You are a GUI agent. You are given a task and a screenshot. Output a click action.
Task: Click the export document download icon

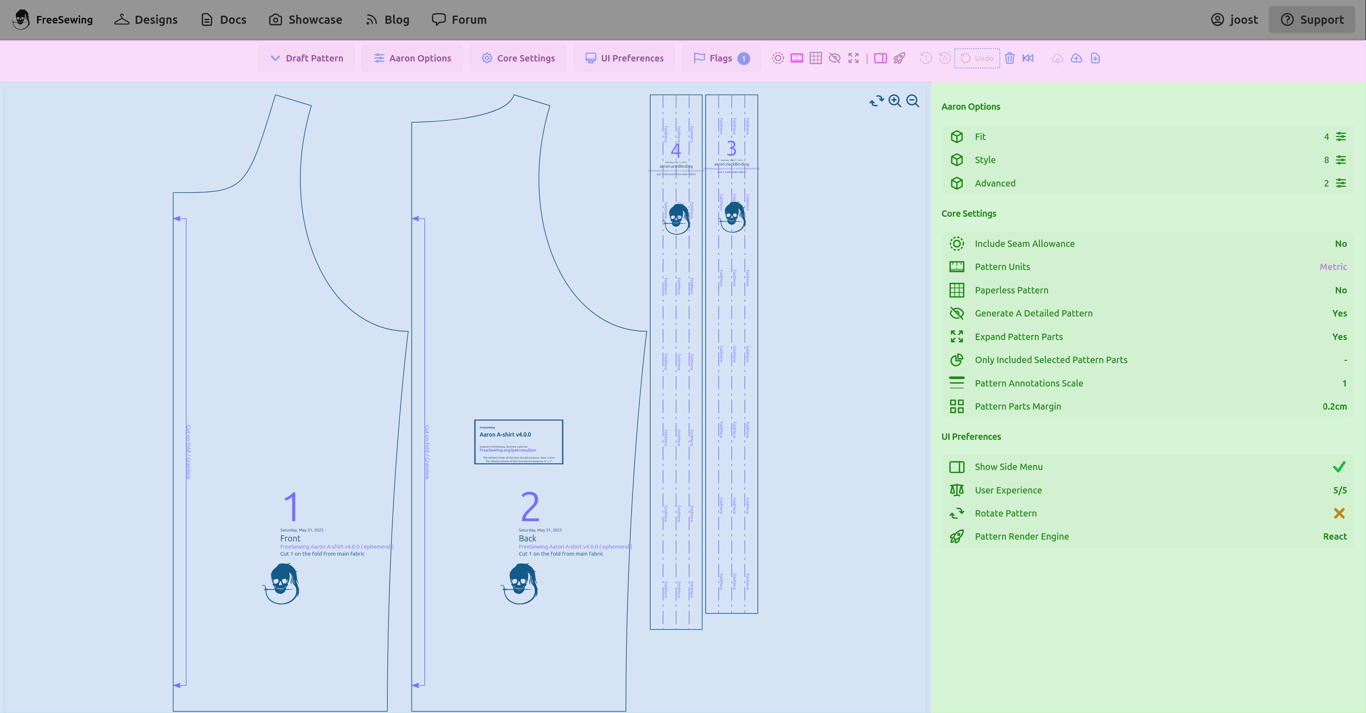click(x=1096, y=58)
